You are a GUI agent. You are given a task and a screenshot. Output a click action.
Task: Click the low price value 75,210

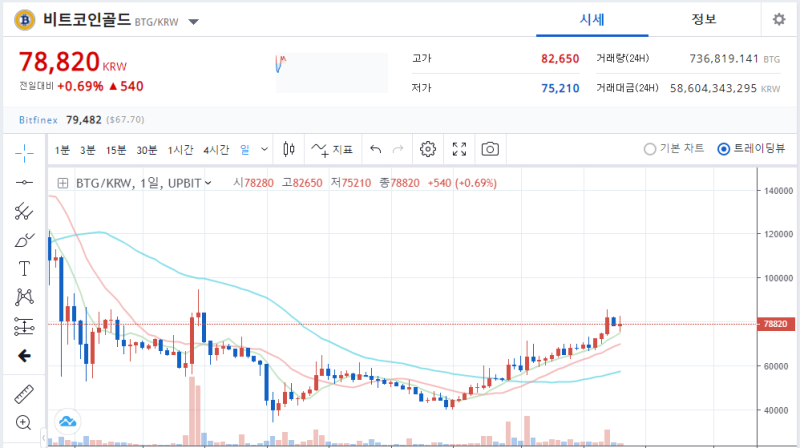[560, 88]
